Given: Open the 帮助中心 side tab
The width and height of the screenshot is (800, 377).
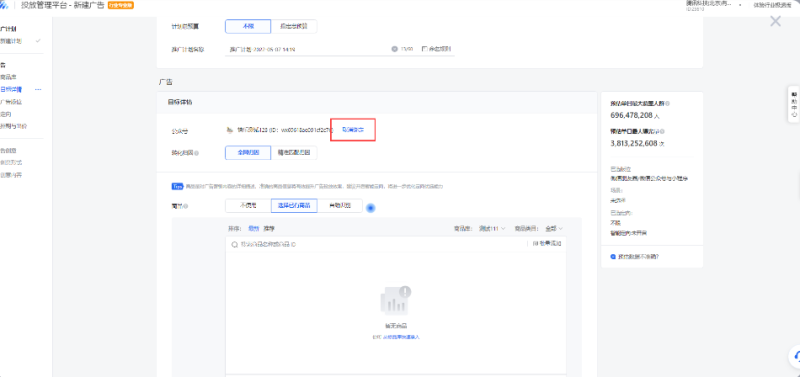Looking at the screenshot, I should [x=794, y=105].
